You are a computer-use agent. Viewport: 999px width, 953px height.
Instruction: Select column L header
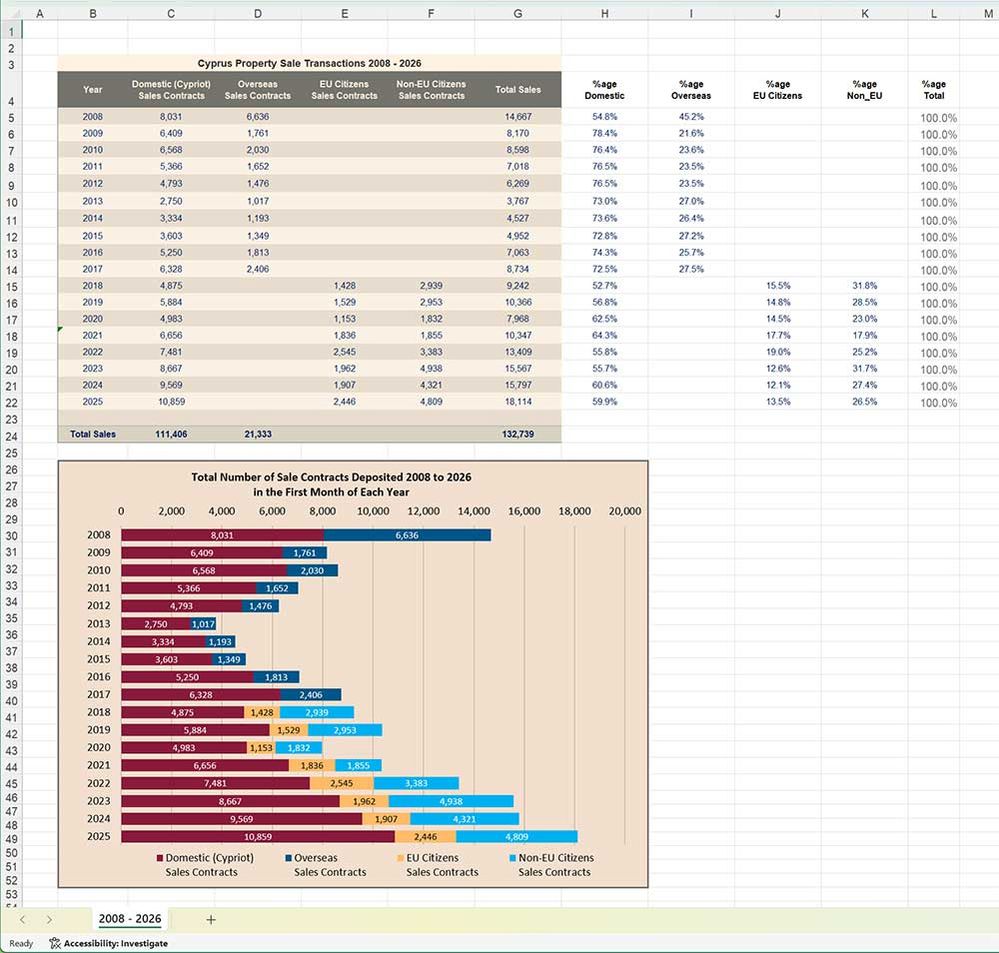(933, 14)
